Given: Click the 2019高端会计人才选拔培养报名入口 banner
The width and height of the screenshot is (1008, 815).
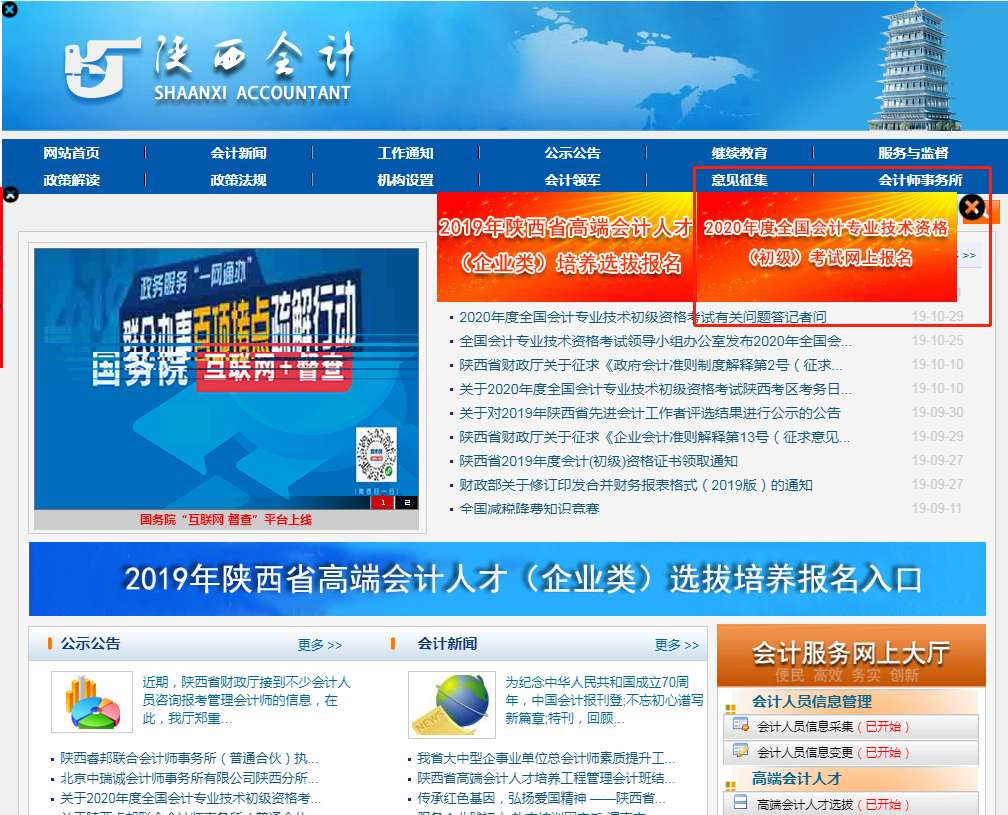Looking at the screenshot, I should tap(507, 578).
